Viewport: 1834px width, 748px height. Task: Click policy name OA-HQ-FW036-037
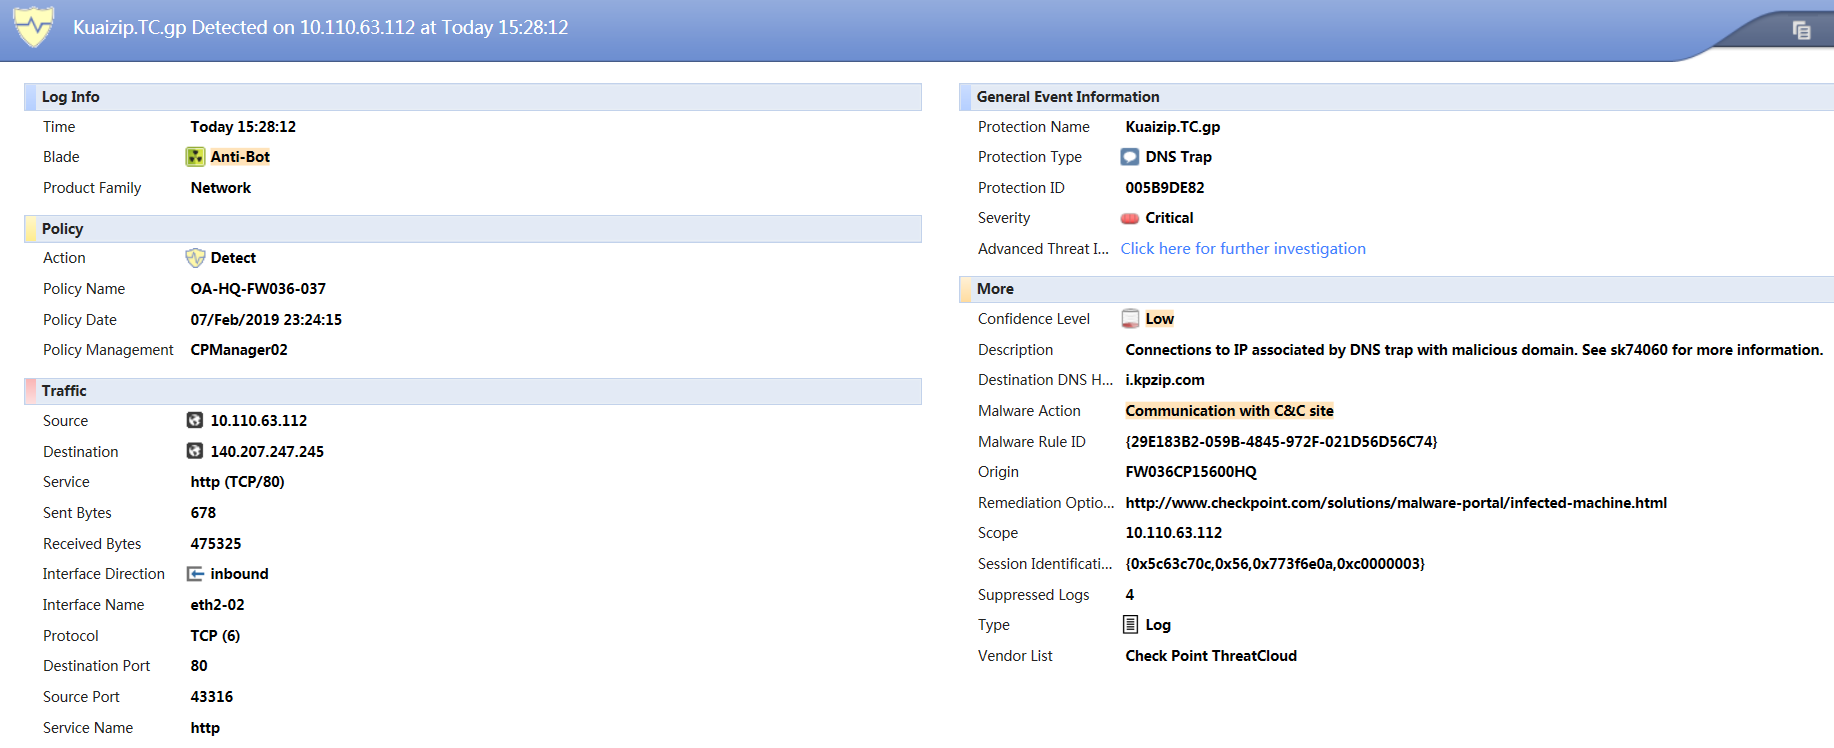tap(258, 289)
